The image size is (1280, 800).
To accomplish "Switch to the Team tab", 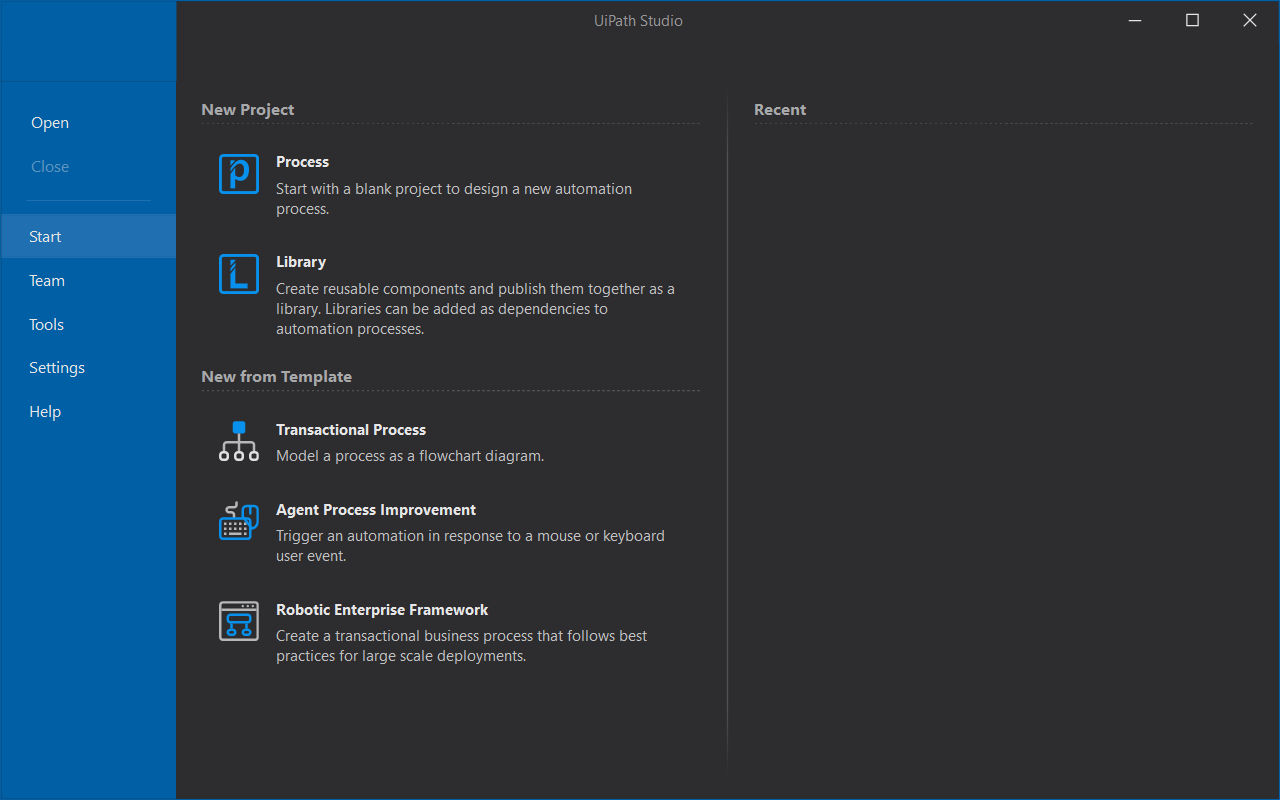I will 47,281.
